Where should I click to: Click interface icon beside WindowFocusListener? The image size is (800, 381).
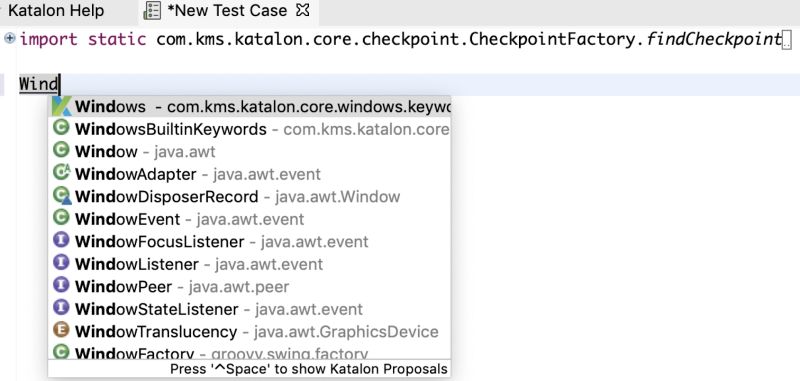tap(61, 240)
